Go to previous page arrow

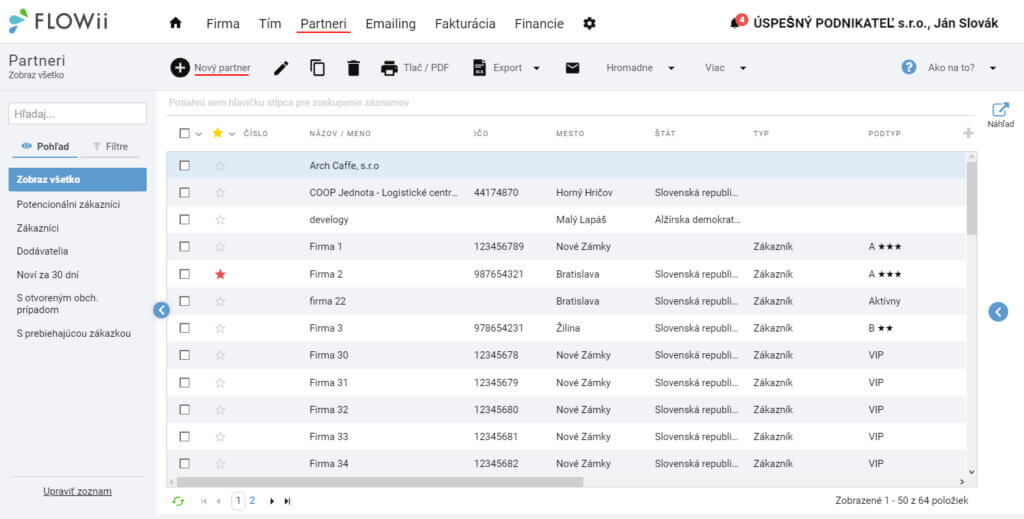(219, 501)
